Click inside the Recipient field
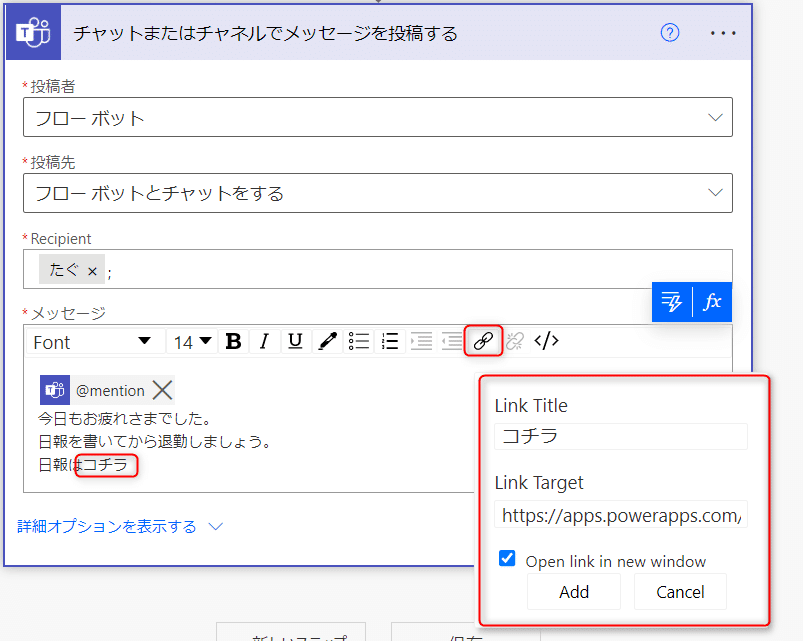Image resolution: width=803 pixels, height=641 pixels. 378,269
